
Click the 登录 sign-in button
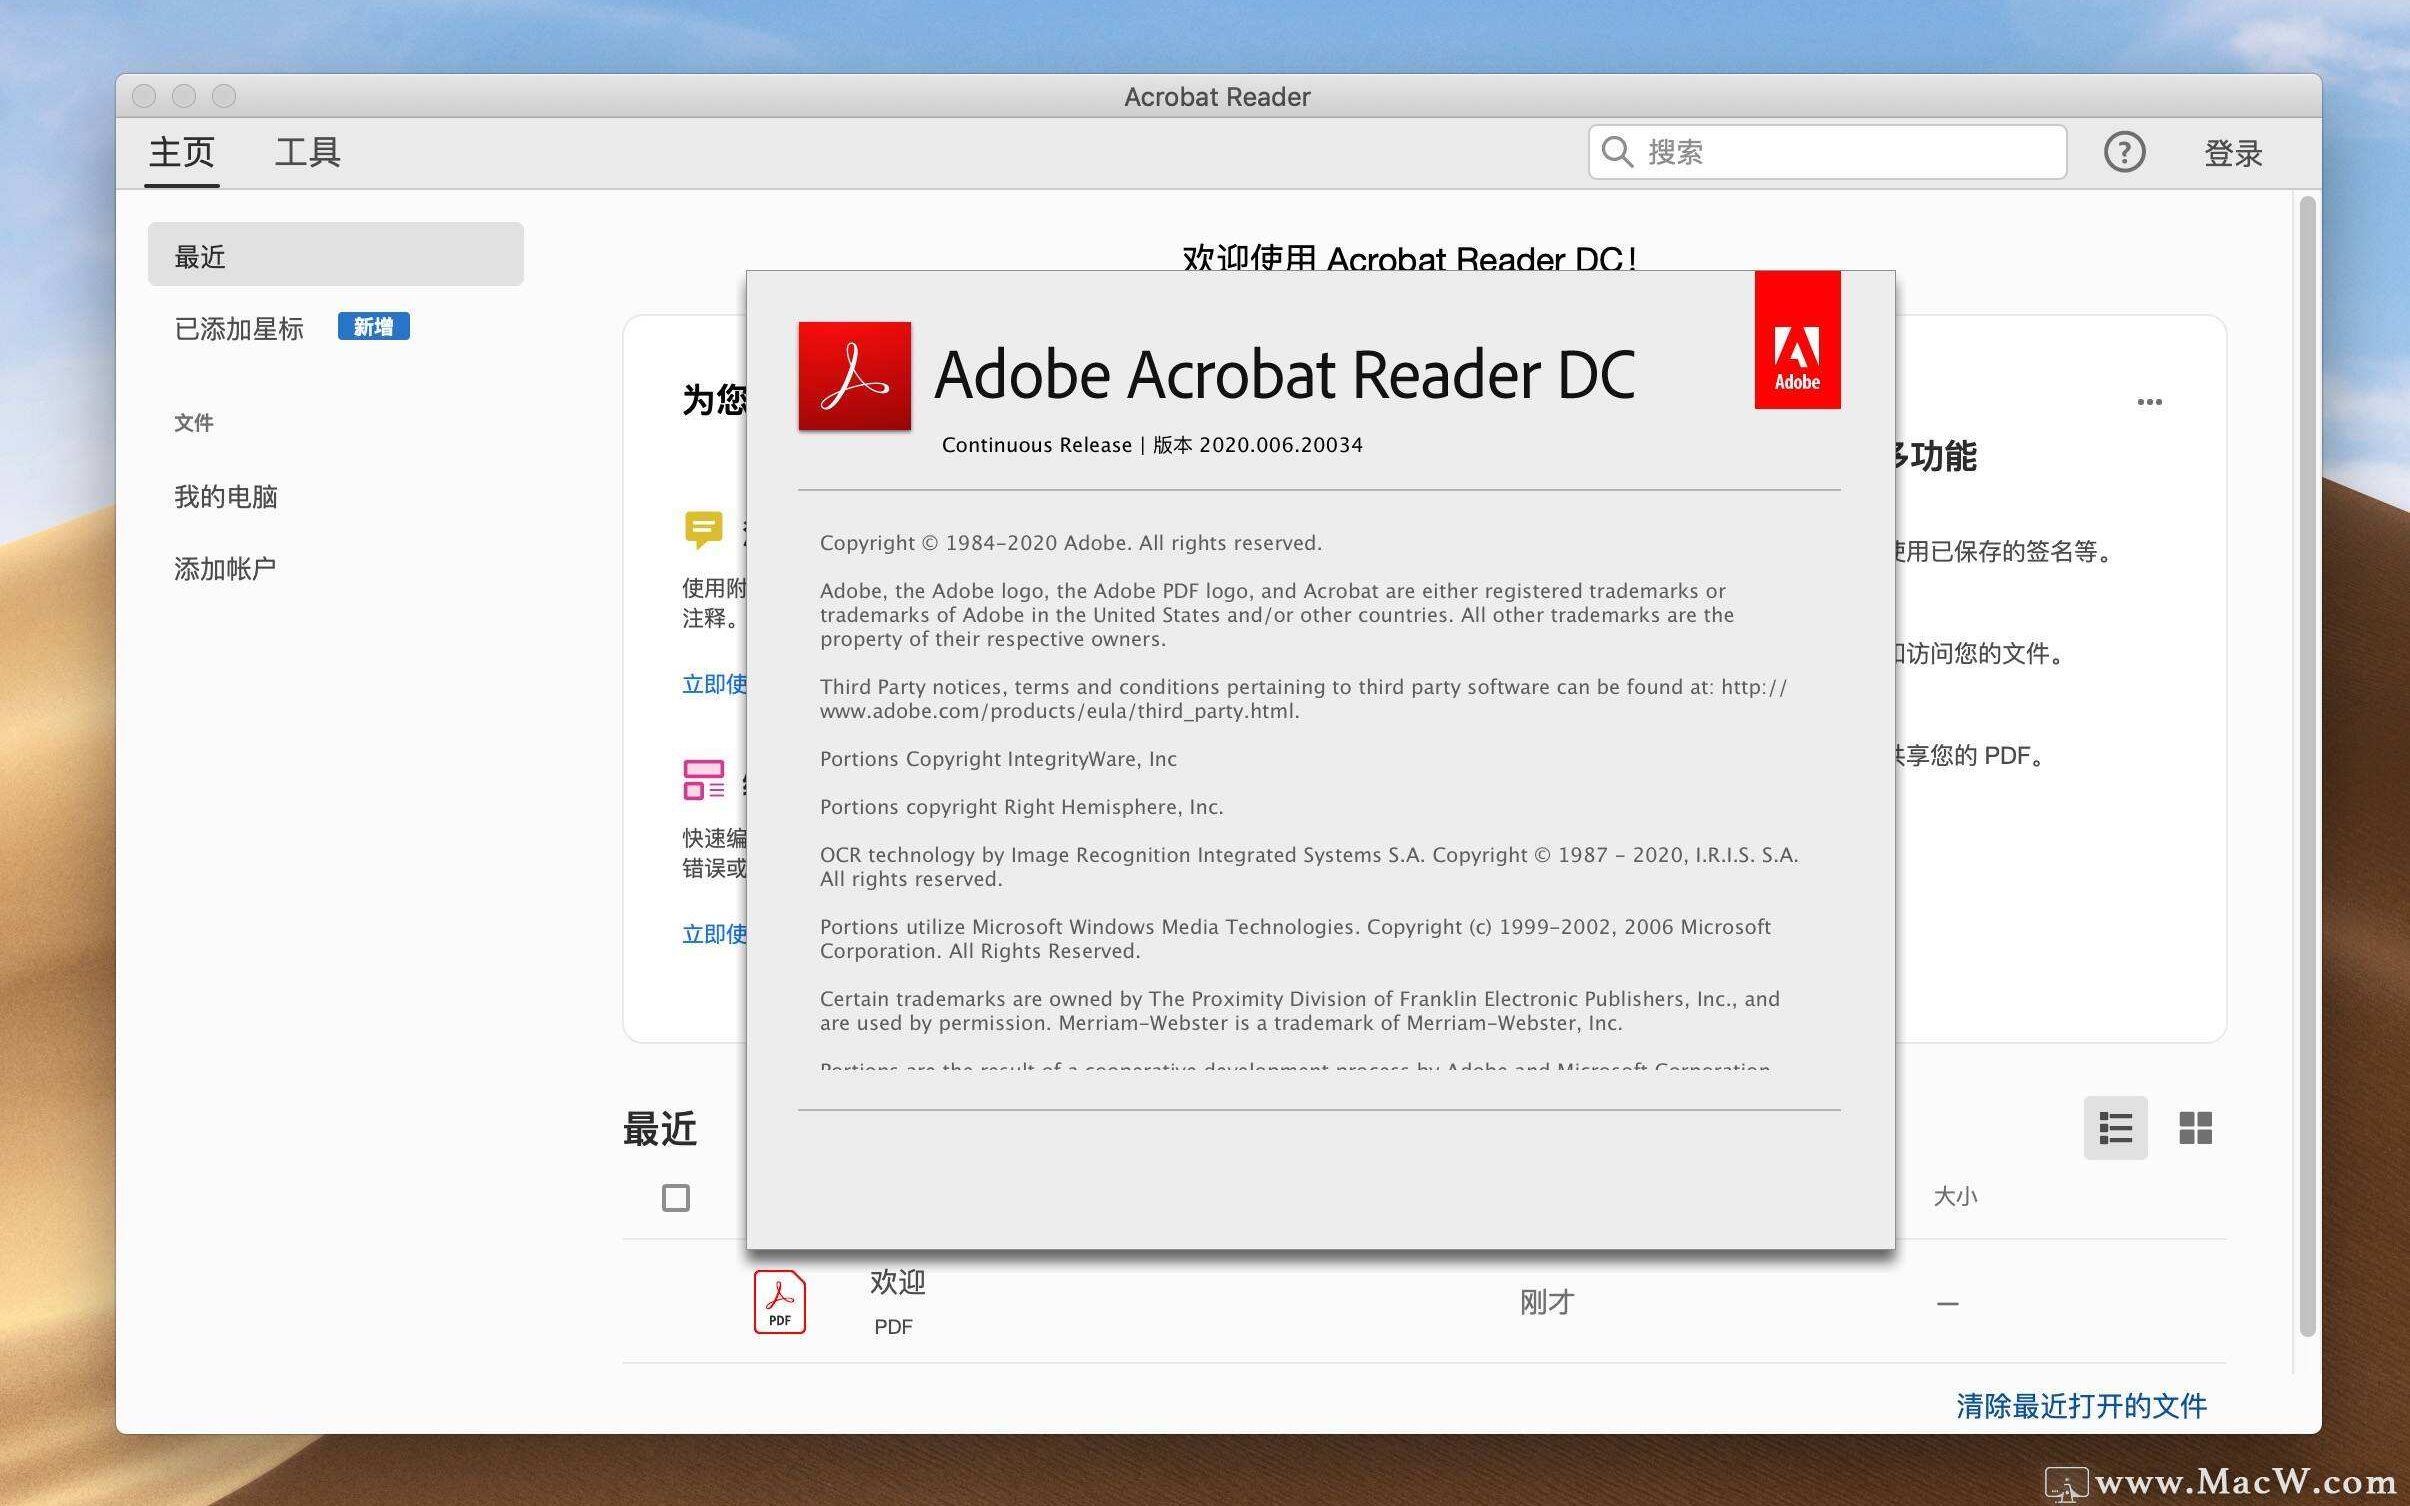(x=2233, y=153)
